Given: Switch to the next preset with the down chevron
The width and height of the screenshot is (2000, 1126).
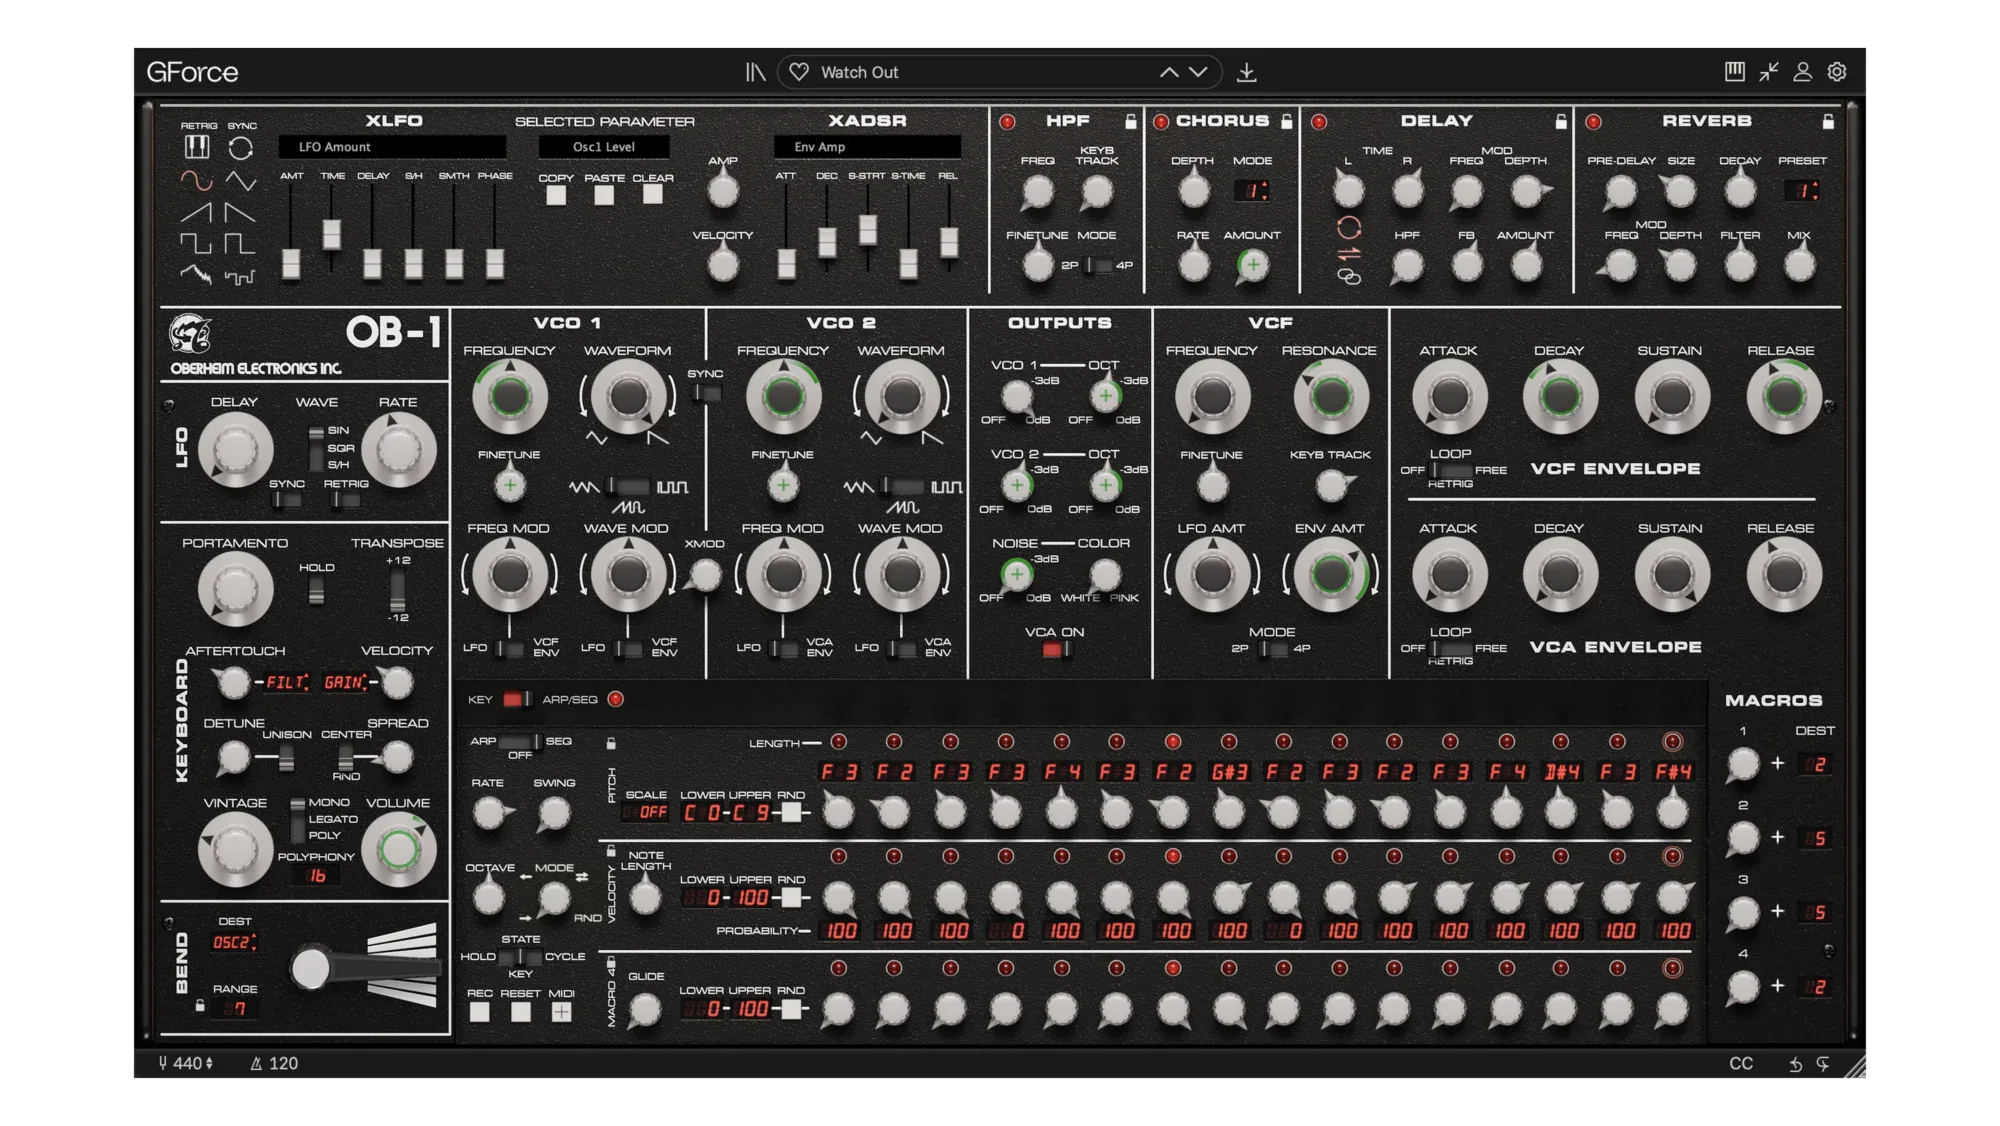Looking at the screenshot, I should click(x=1199, y=72).
